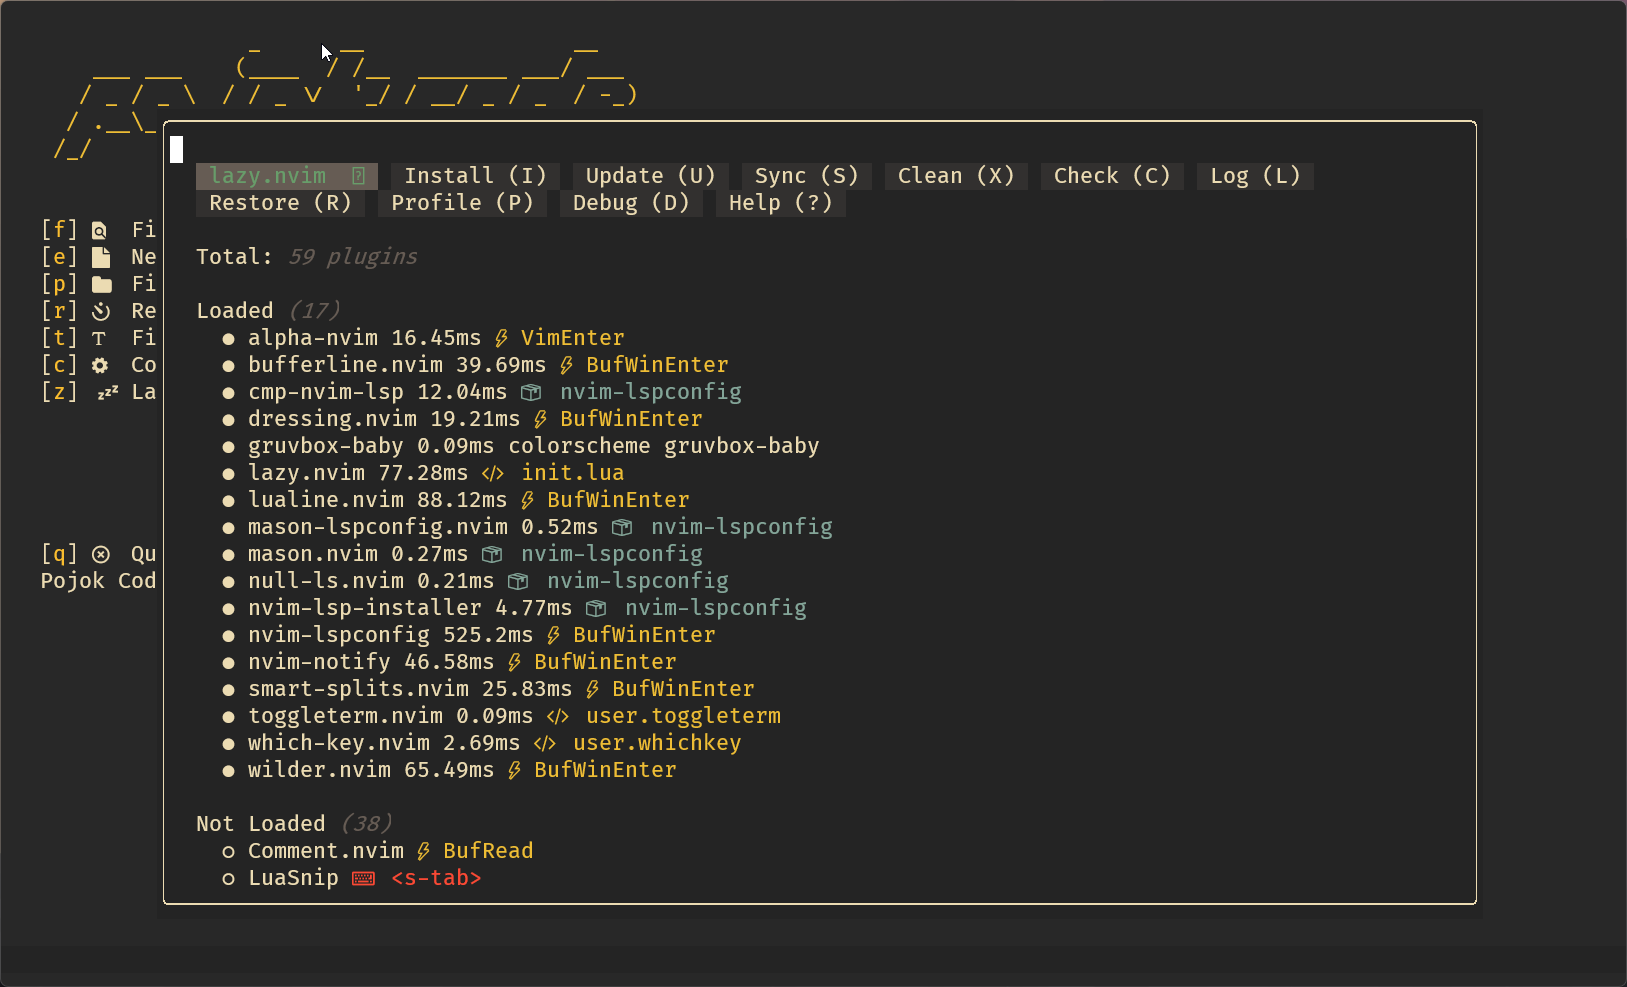
Task: Click the event bolt icon on smart-splits.nvim row
Action: (593, 689)
